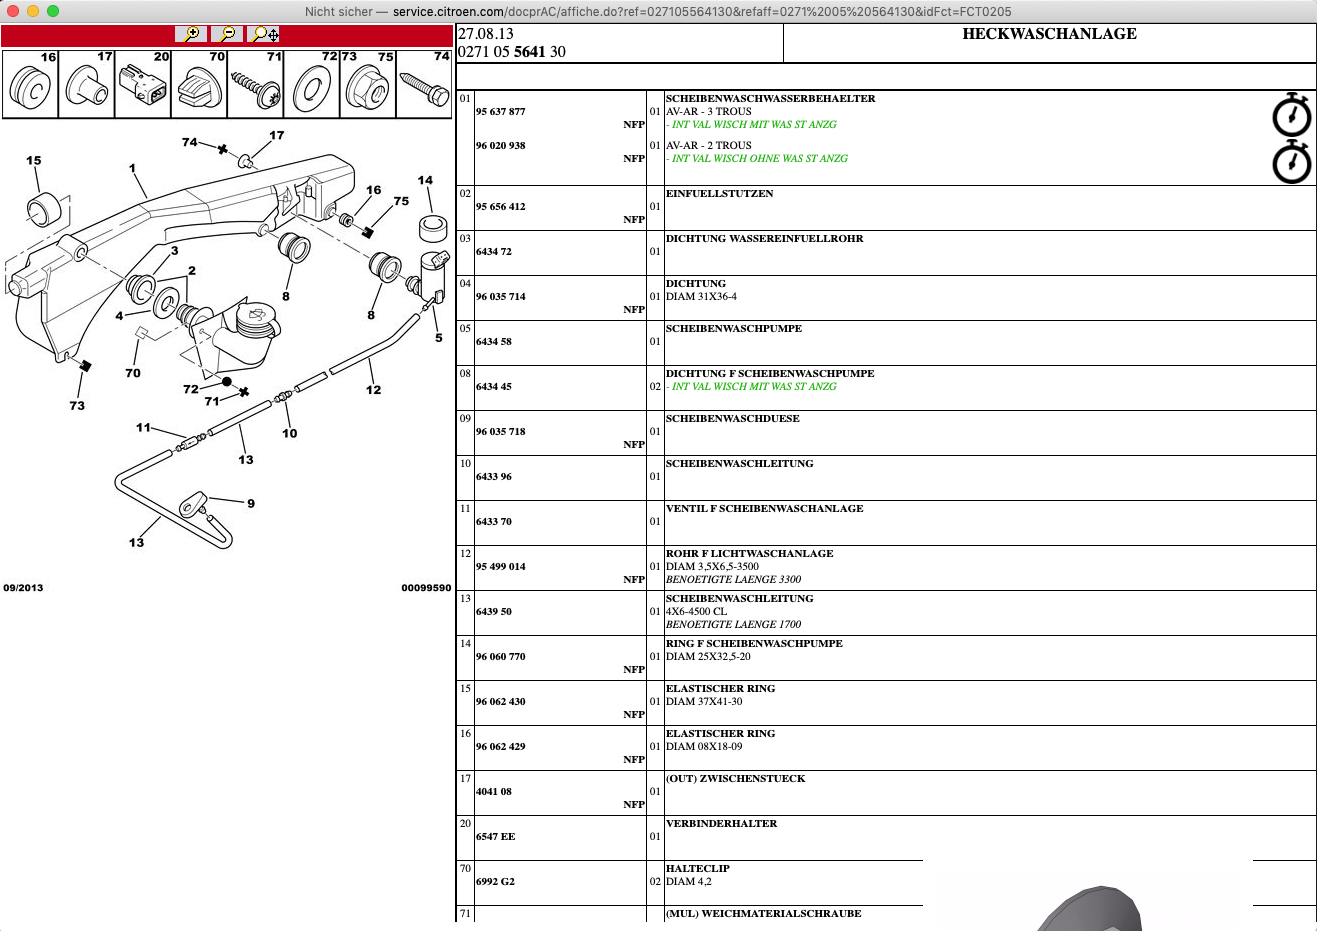Select part number 95 637 877
The width and height of the screenshot is (1317, 931).
[x=501, y=111]
